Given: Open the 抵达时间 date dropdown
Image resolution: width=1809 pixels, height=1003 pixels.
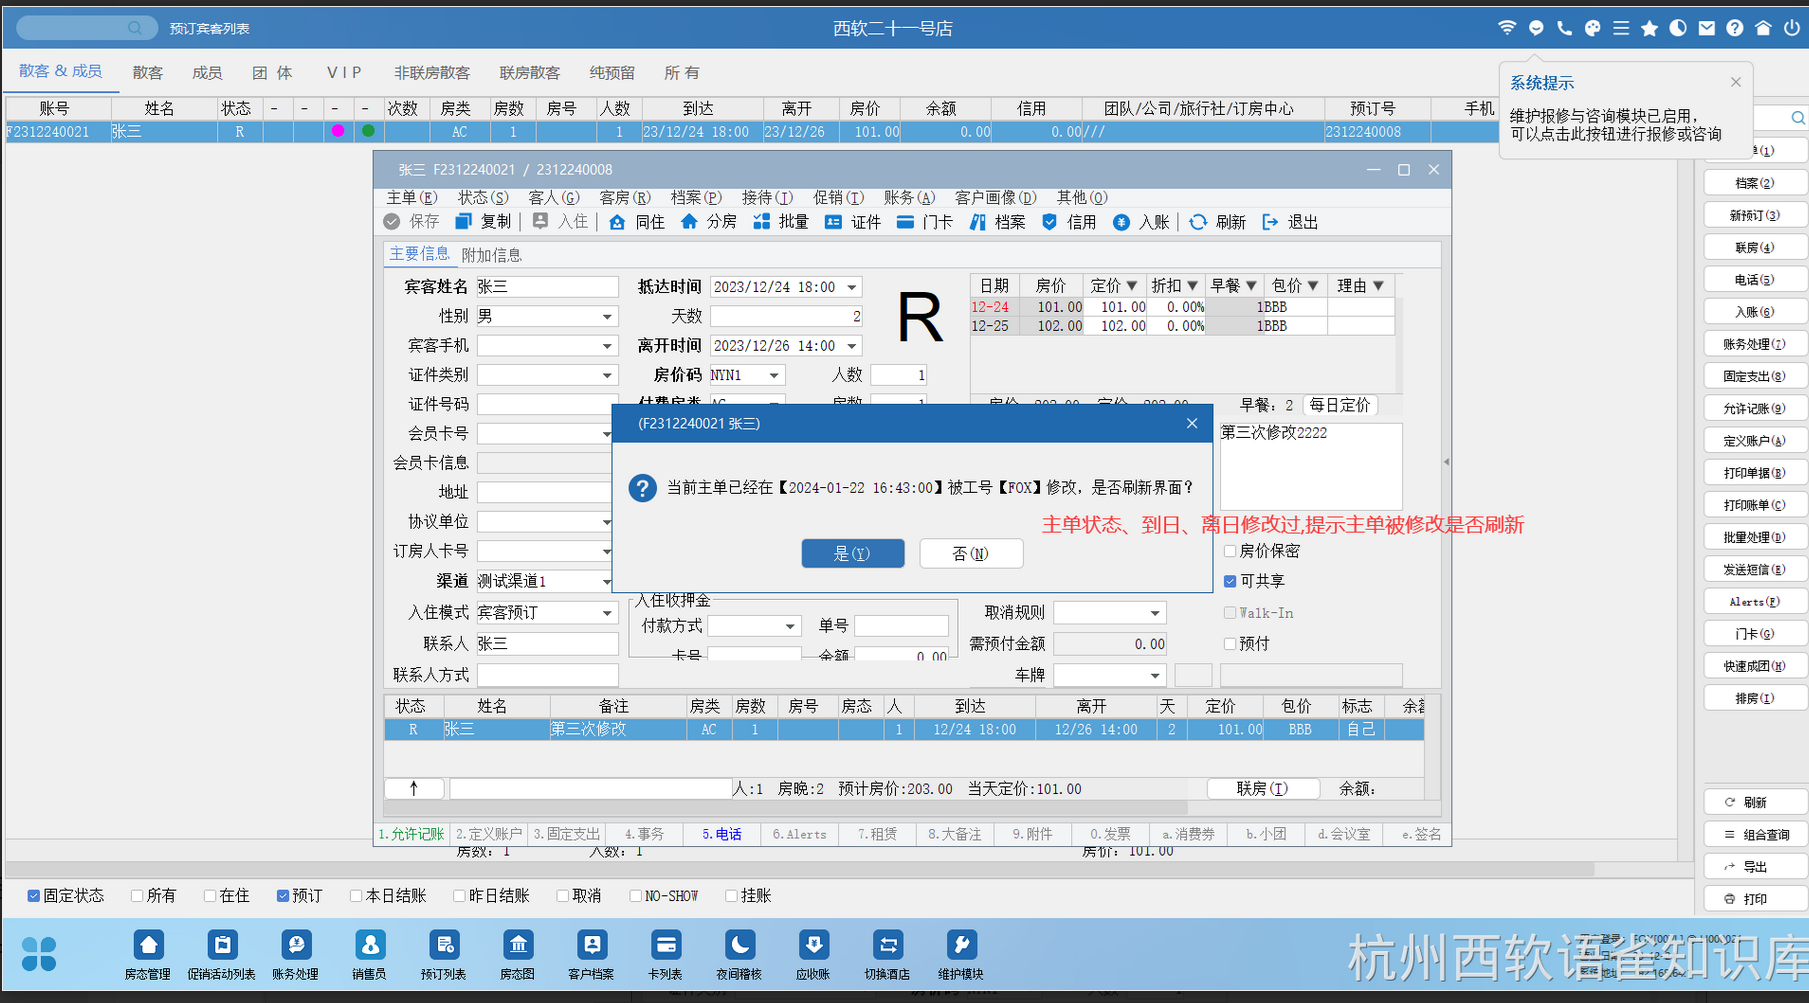Looking at the screenshot, I should pos(852,287).
